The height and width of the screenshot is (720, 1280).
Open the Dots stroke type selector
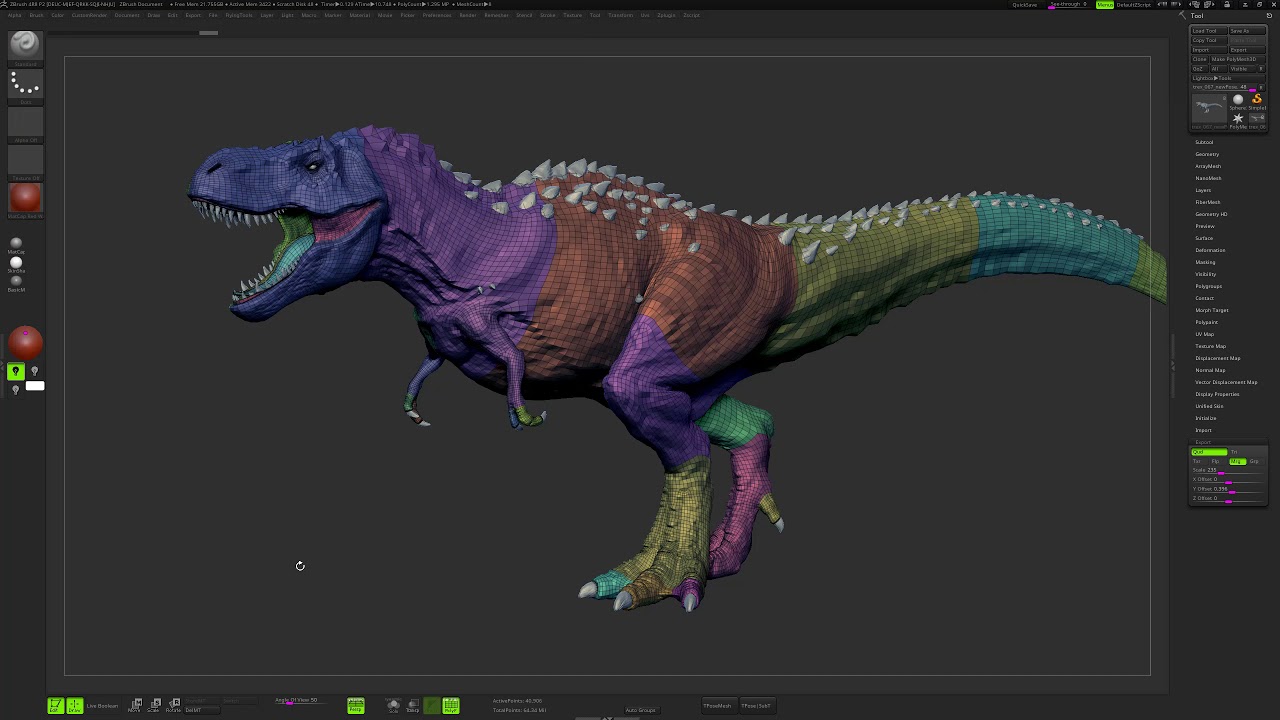[x=25, y=85]
